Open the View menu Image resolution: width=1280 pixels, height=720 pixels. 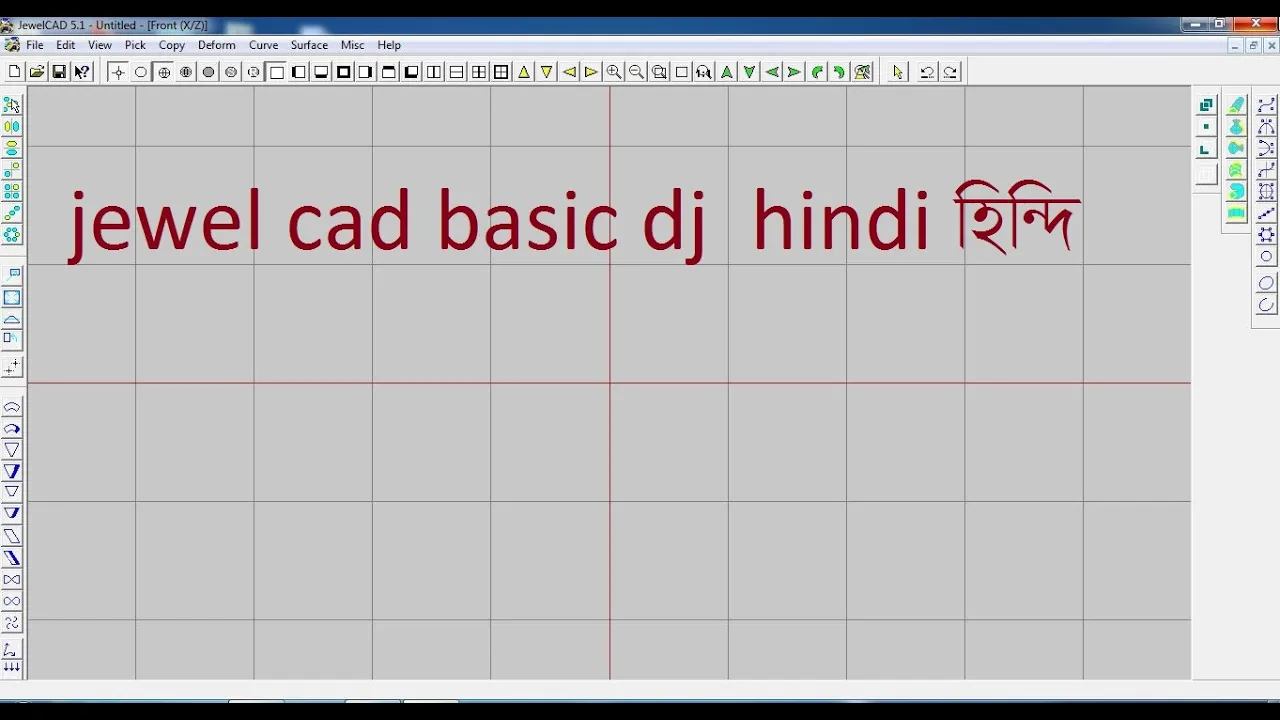tap(100, 45)
